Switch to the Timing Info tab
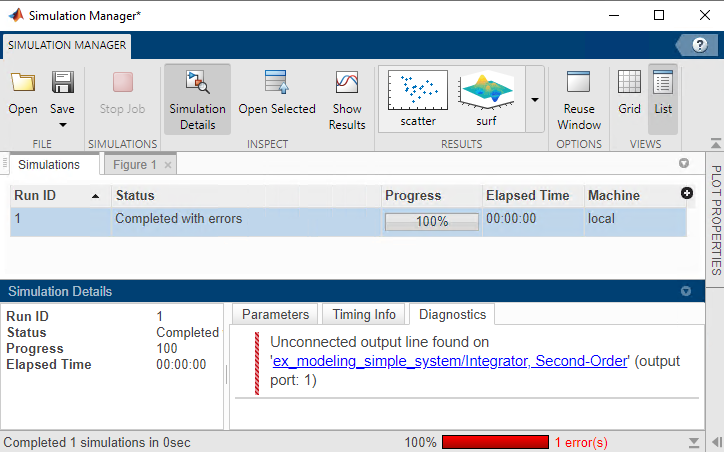Image resolution: width=724 pixels, height=452 pixels. tap(364, 314)
